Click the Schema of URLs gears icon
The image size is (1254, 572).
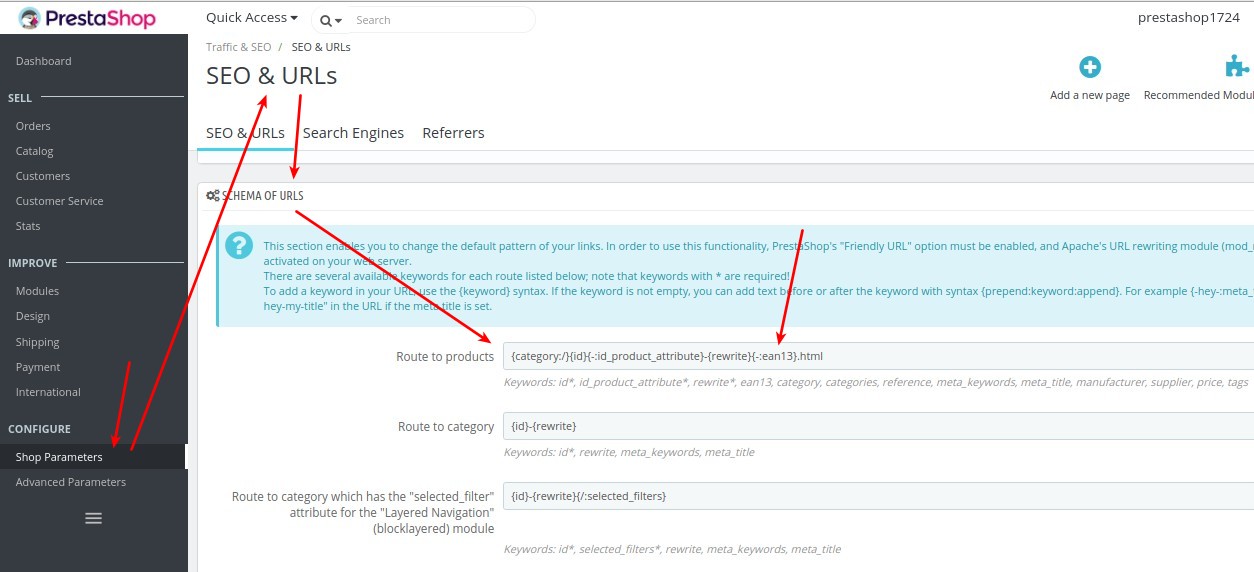[213, 196]
